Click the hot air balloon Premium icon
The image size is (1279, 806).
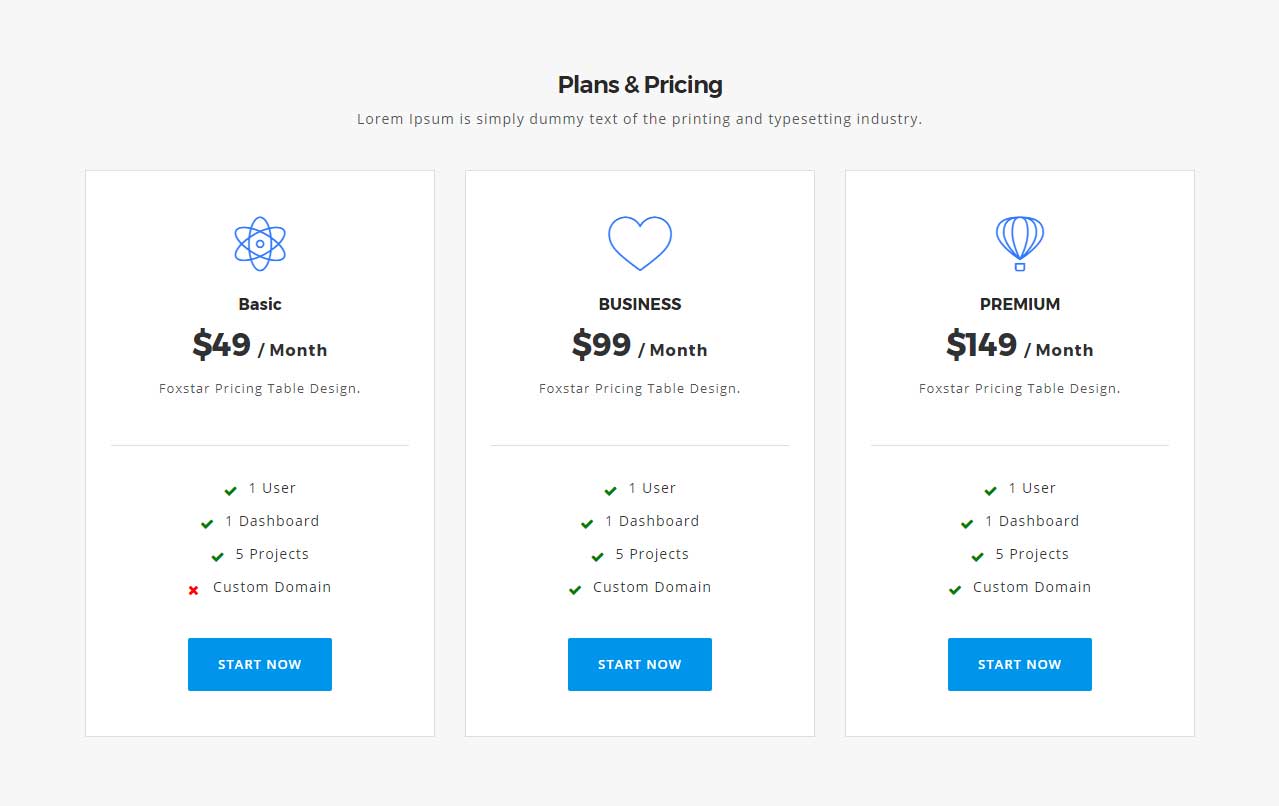coord(1020,244)
